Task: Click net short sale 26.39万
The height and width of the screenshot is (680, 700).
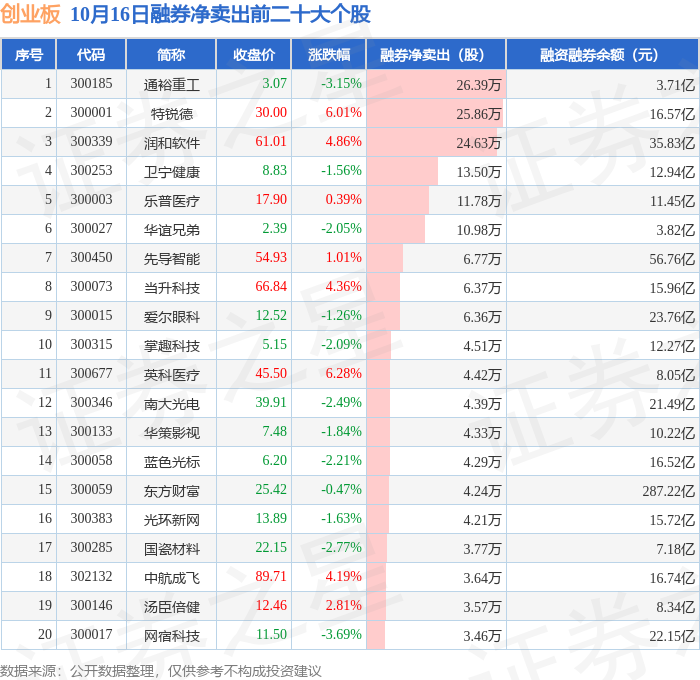Action: click(479, 85)
